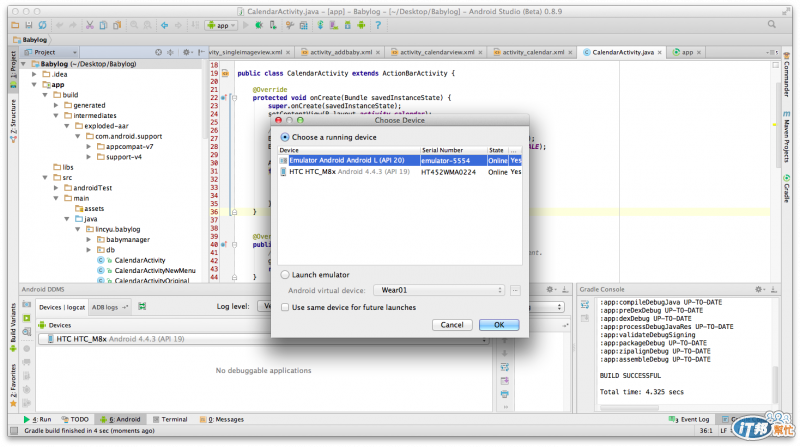
Task: Open Log level dropdown in DDMS
Action: [x=264, y=306]
